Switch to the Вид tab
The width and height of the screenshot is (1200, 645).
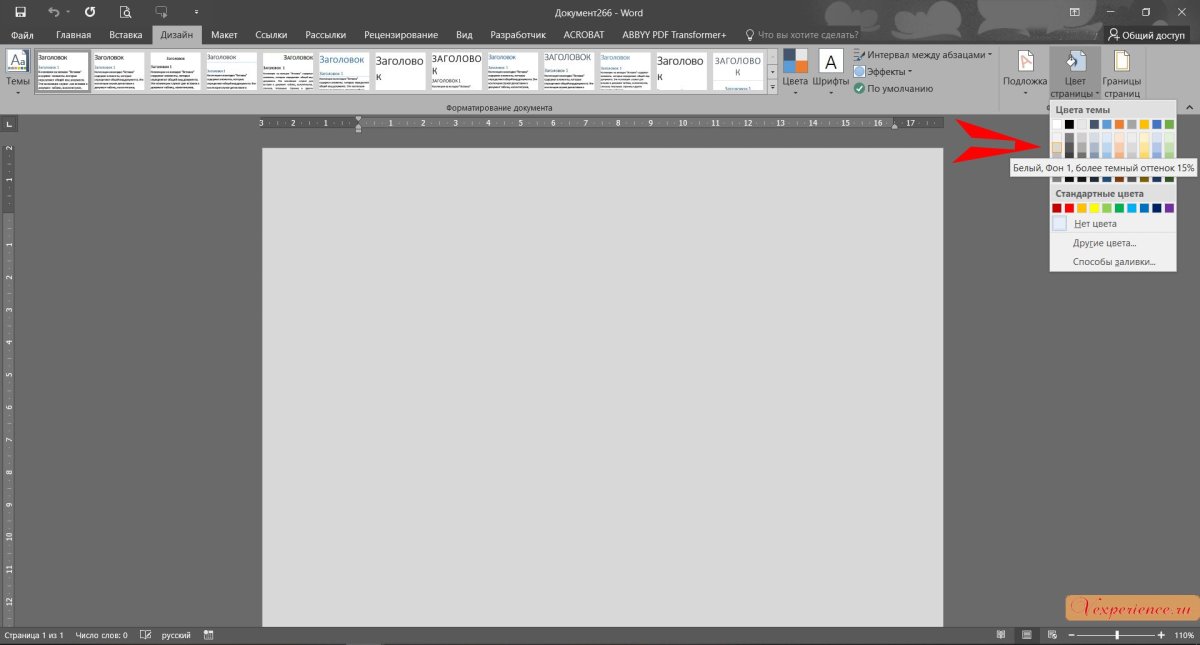pos(464,35)
